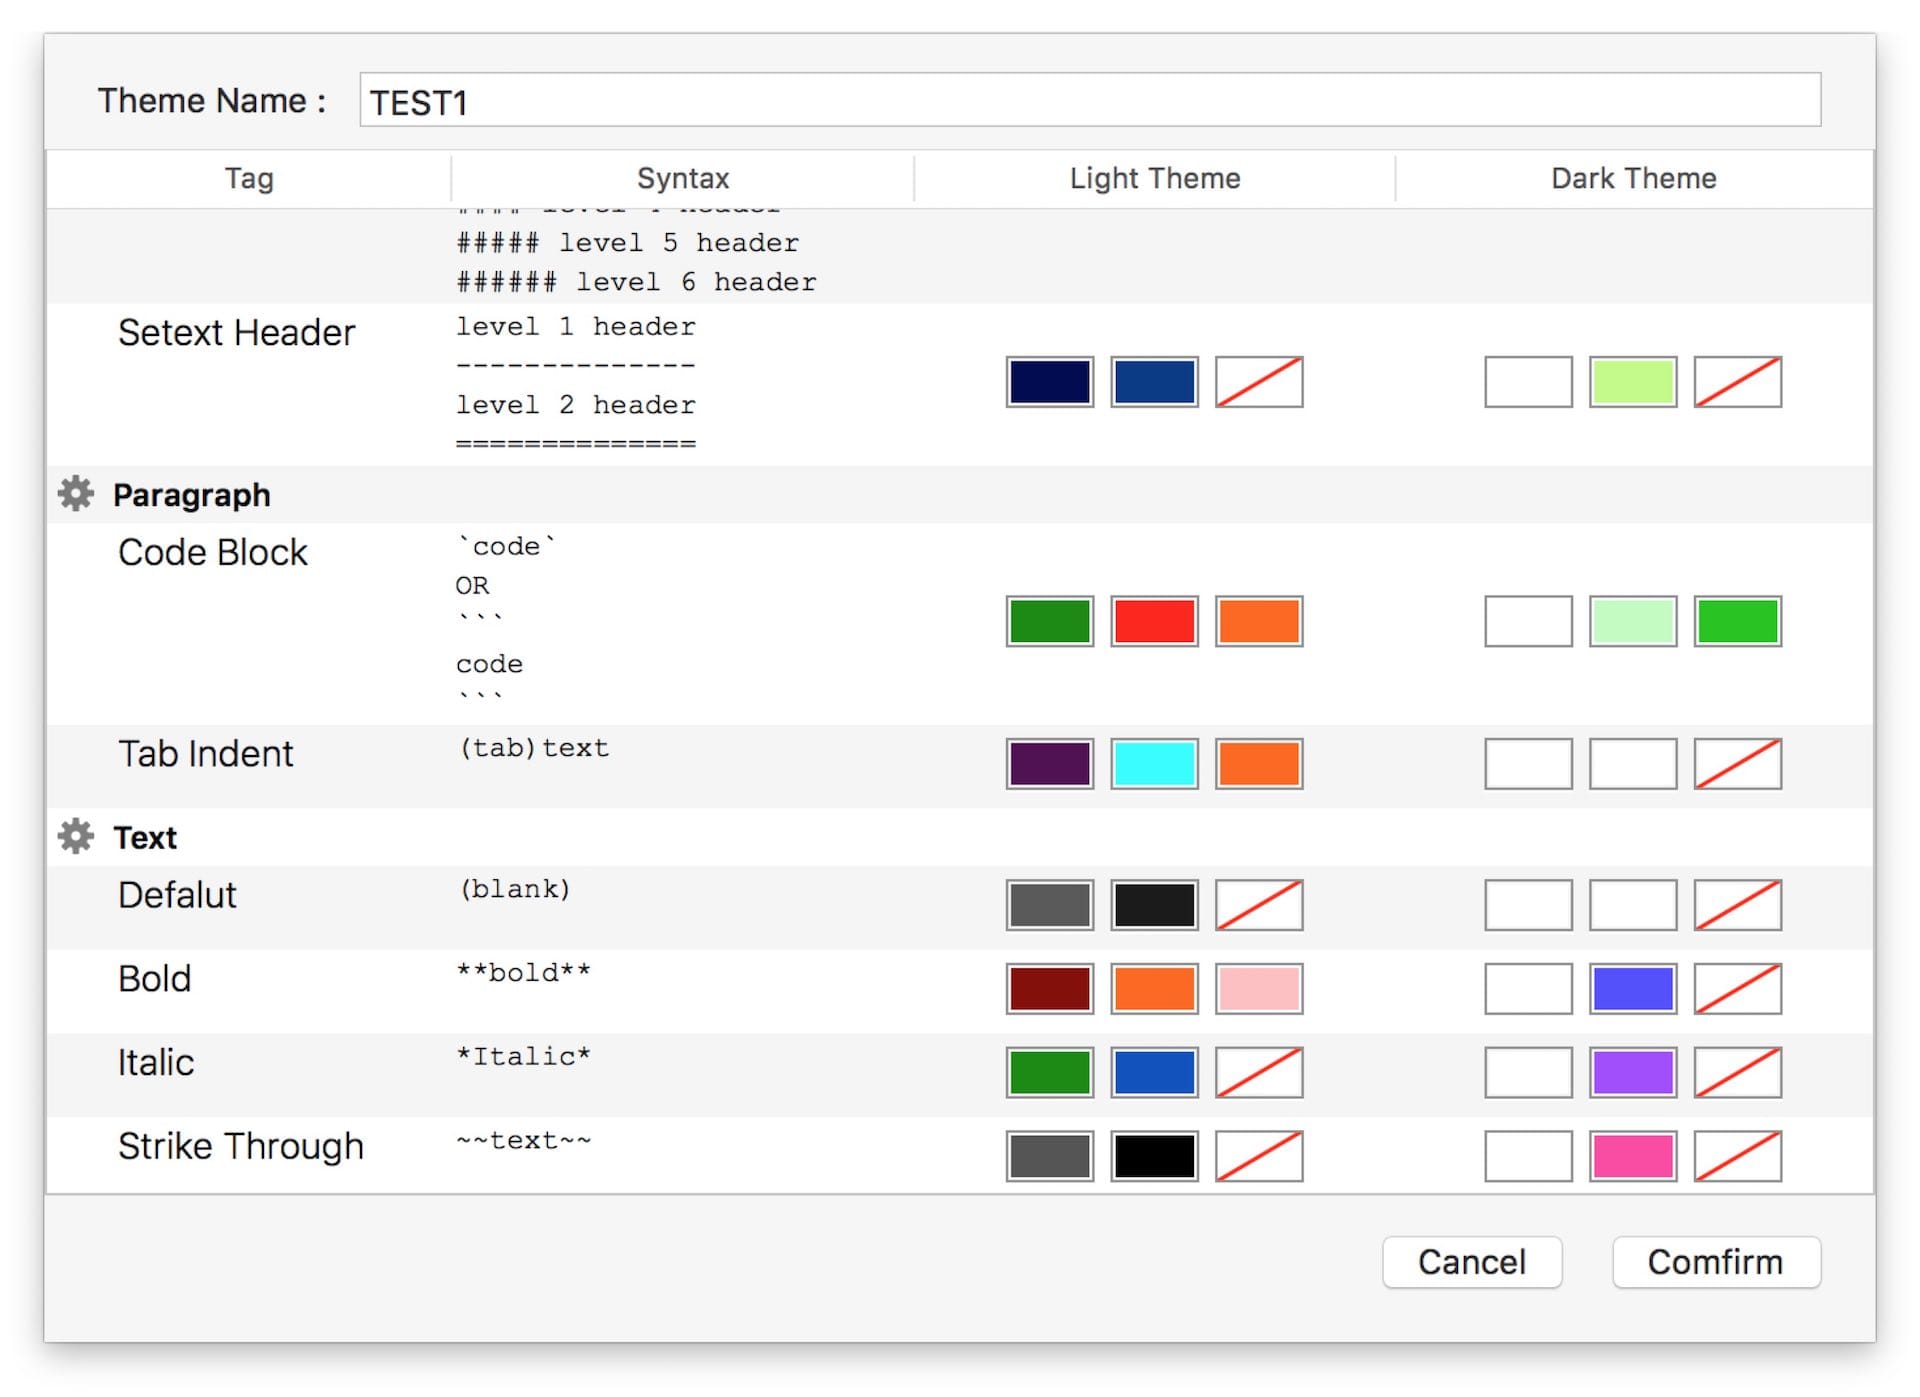Select the Italic row tag label
Screen dimensions: 1920x1397
tap(156, 1062)
